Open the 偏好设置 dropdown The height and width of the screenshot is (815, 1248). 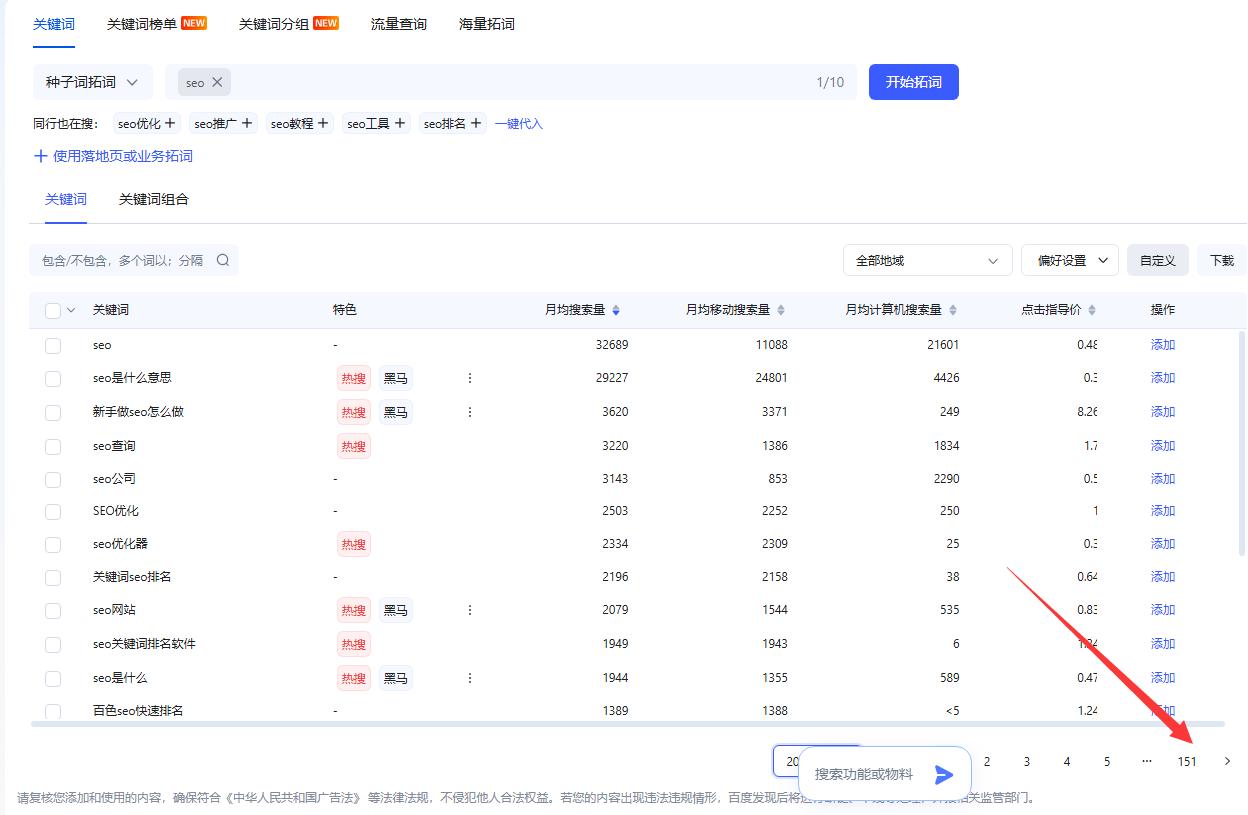point(1069,260)
